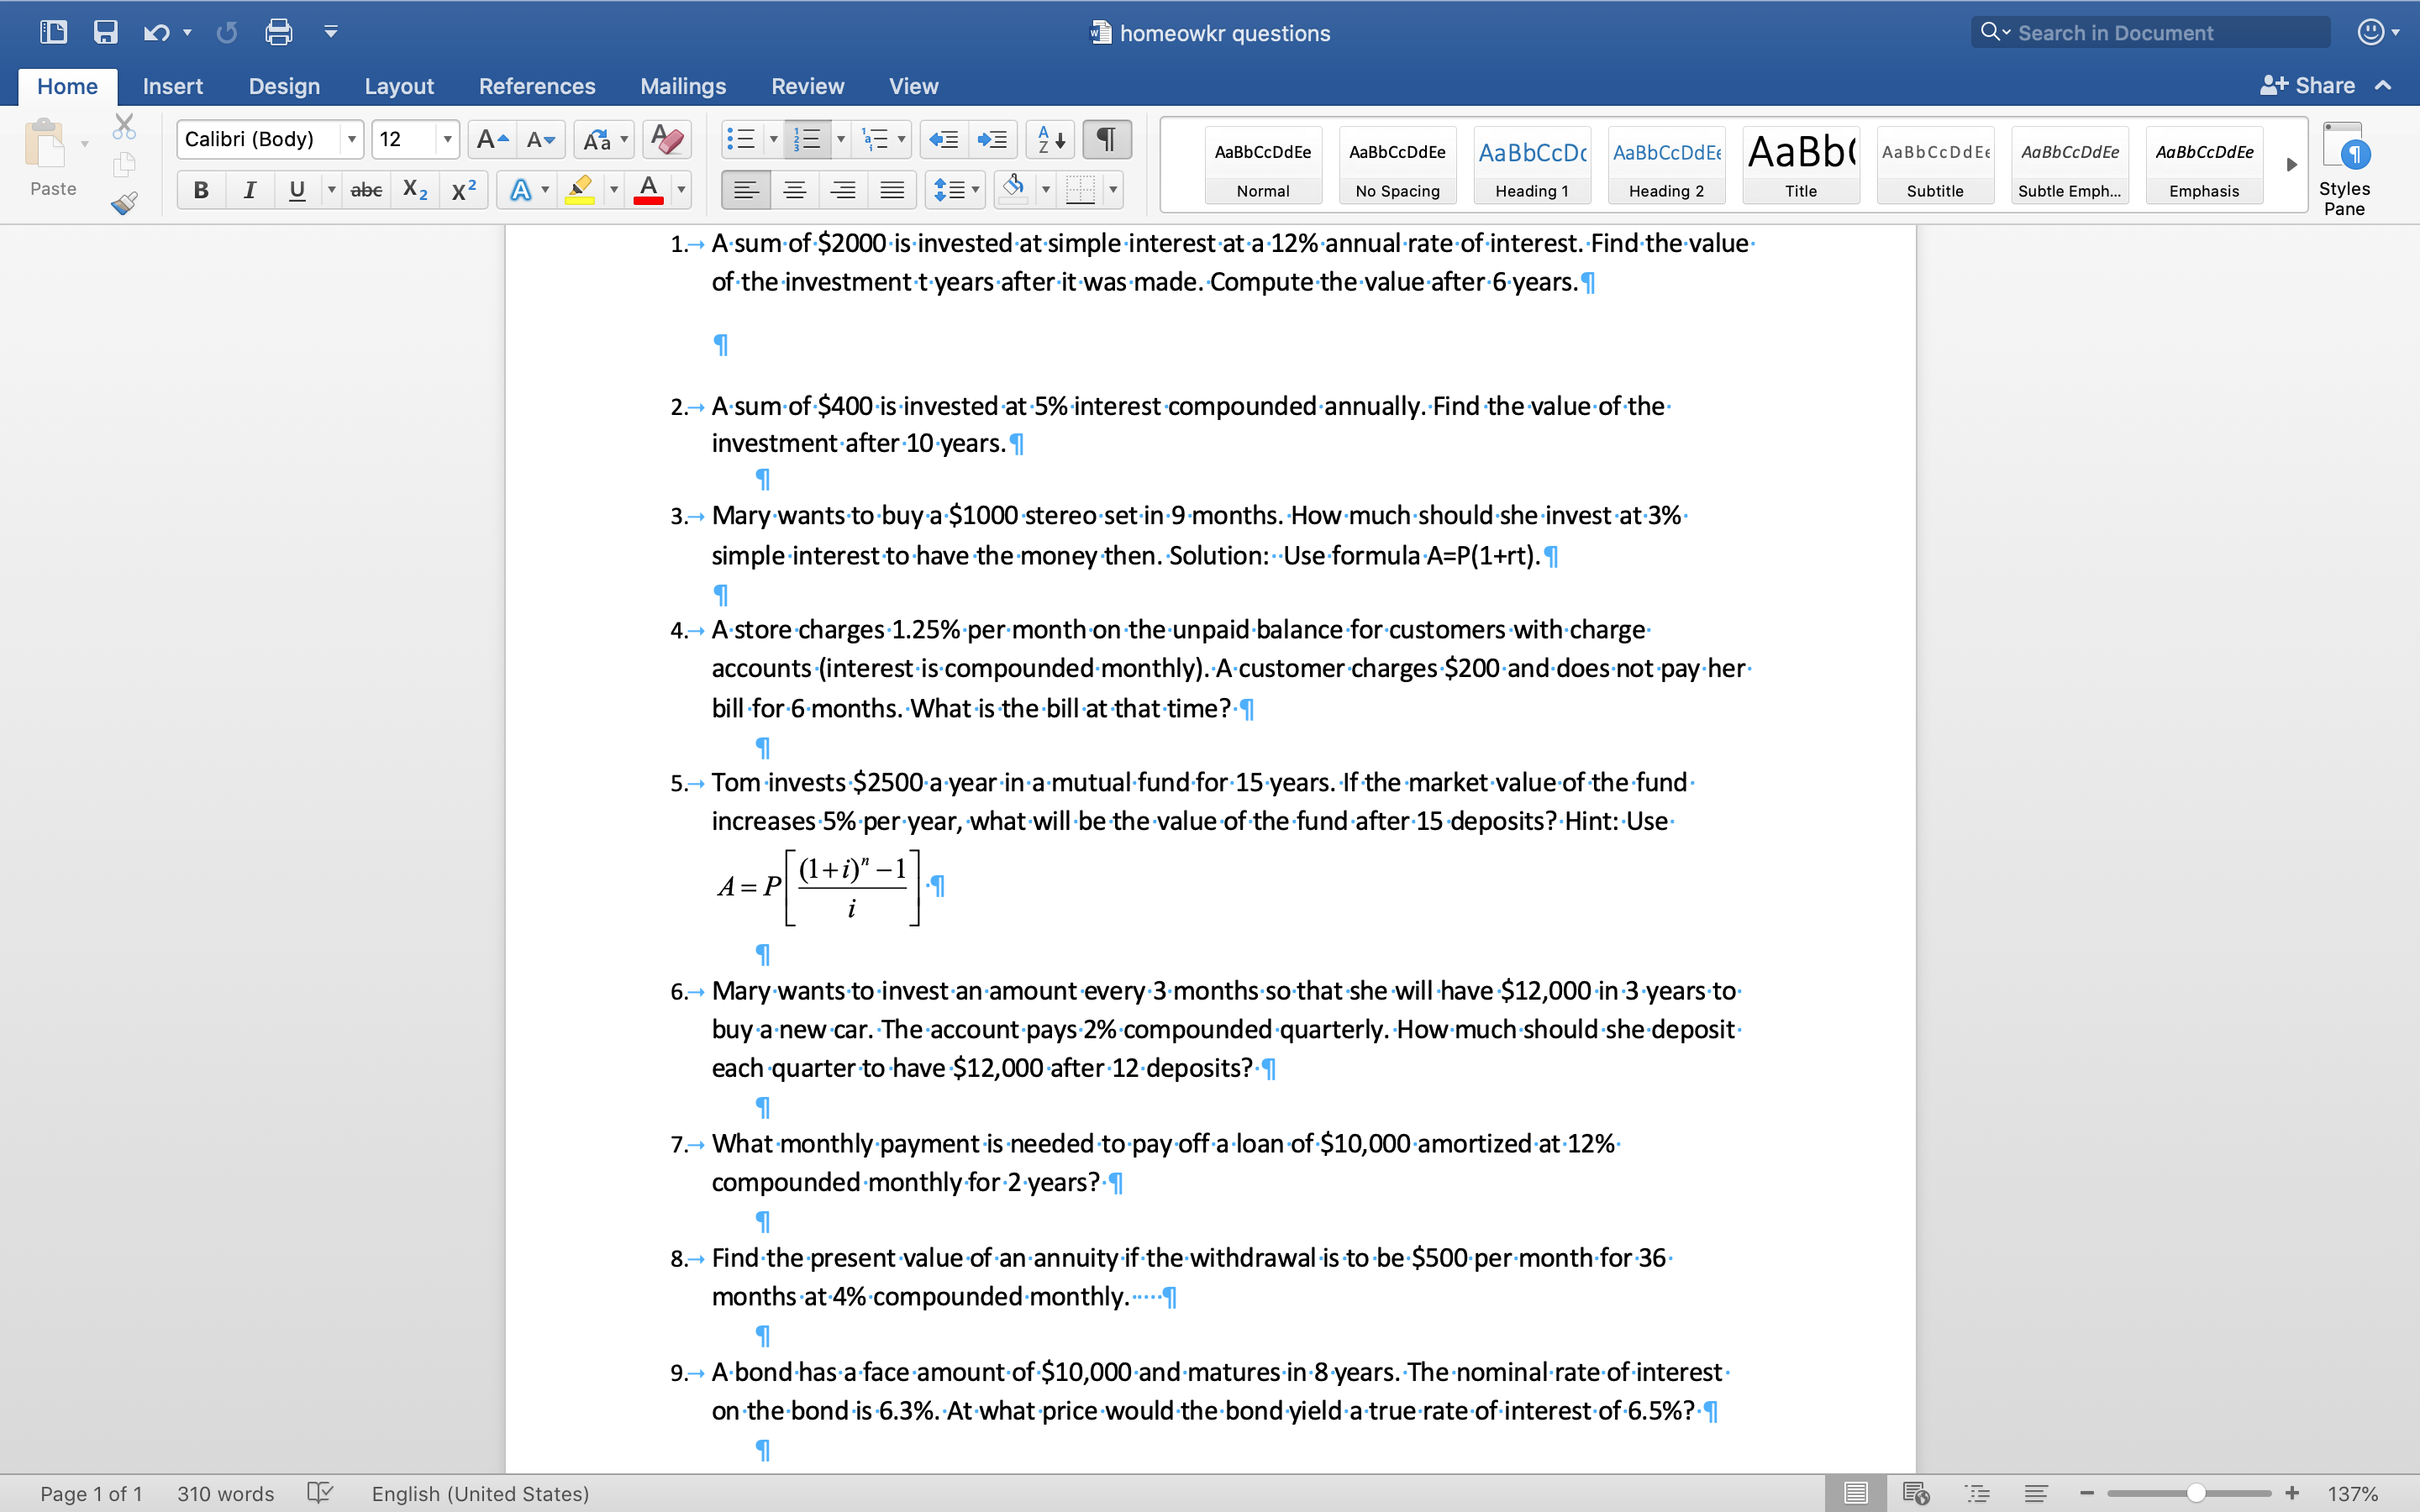Open the Mailings ribbon tab

pyautogui.click(x=683, y=86)
